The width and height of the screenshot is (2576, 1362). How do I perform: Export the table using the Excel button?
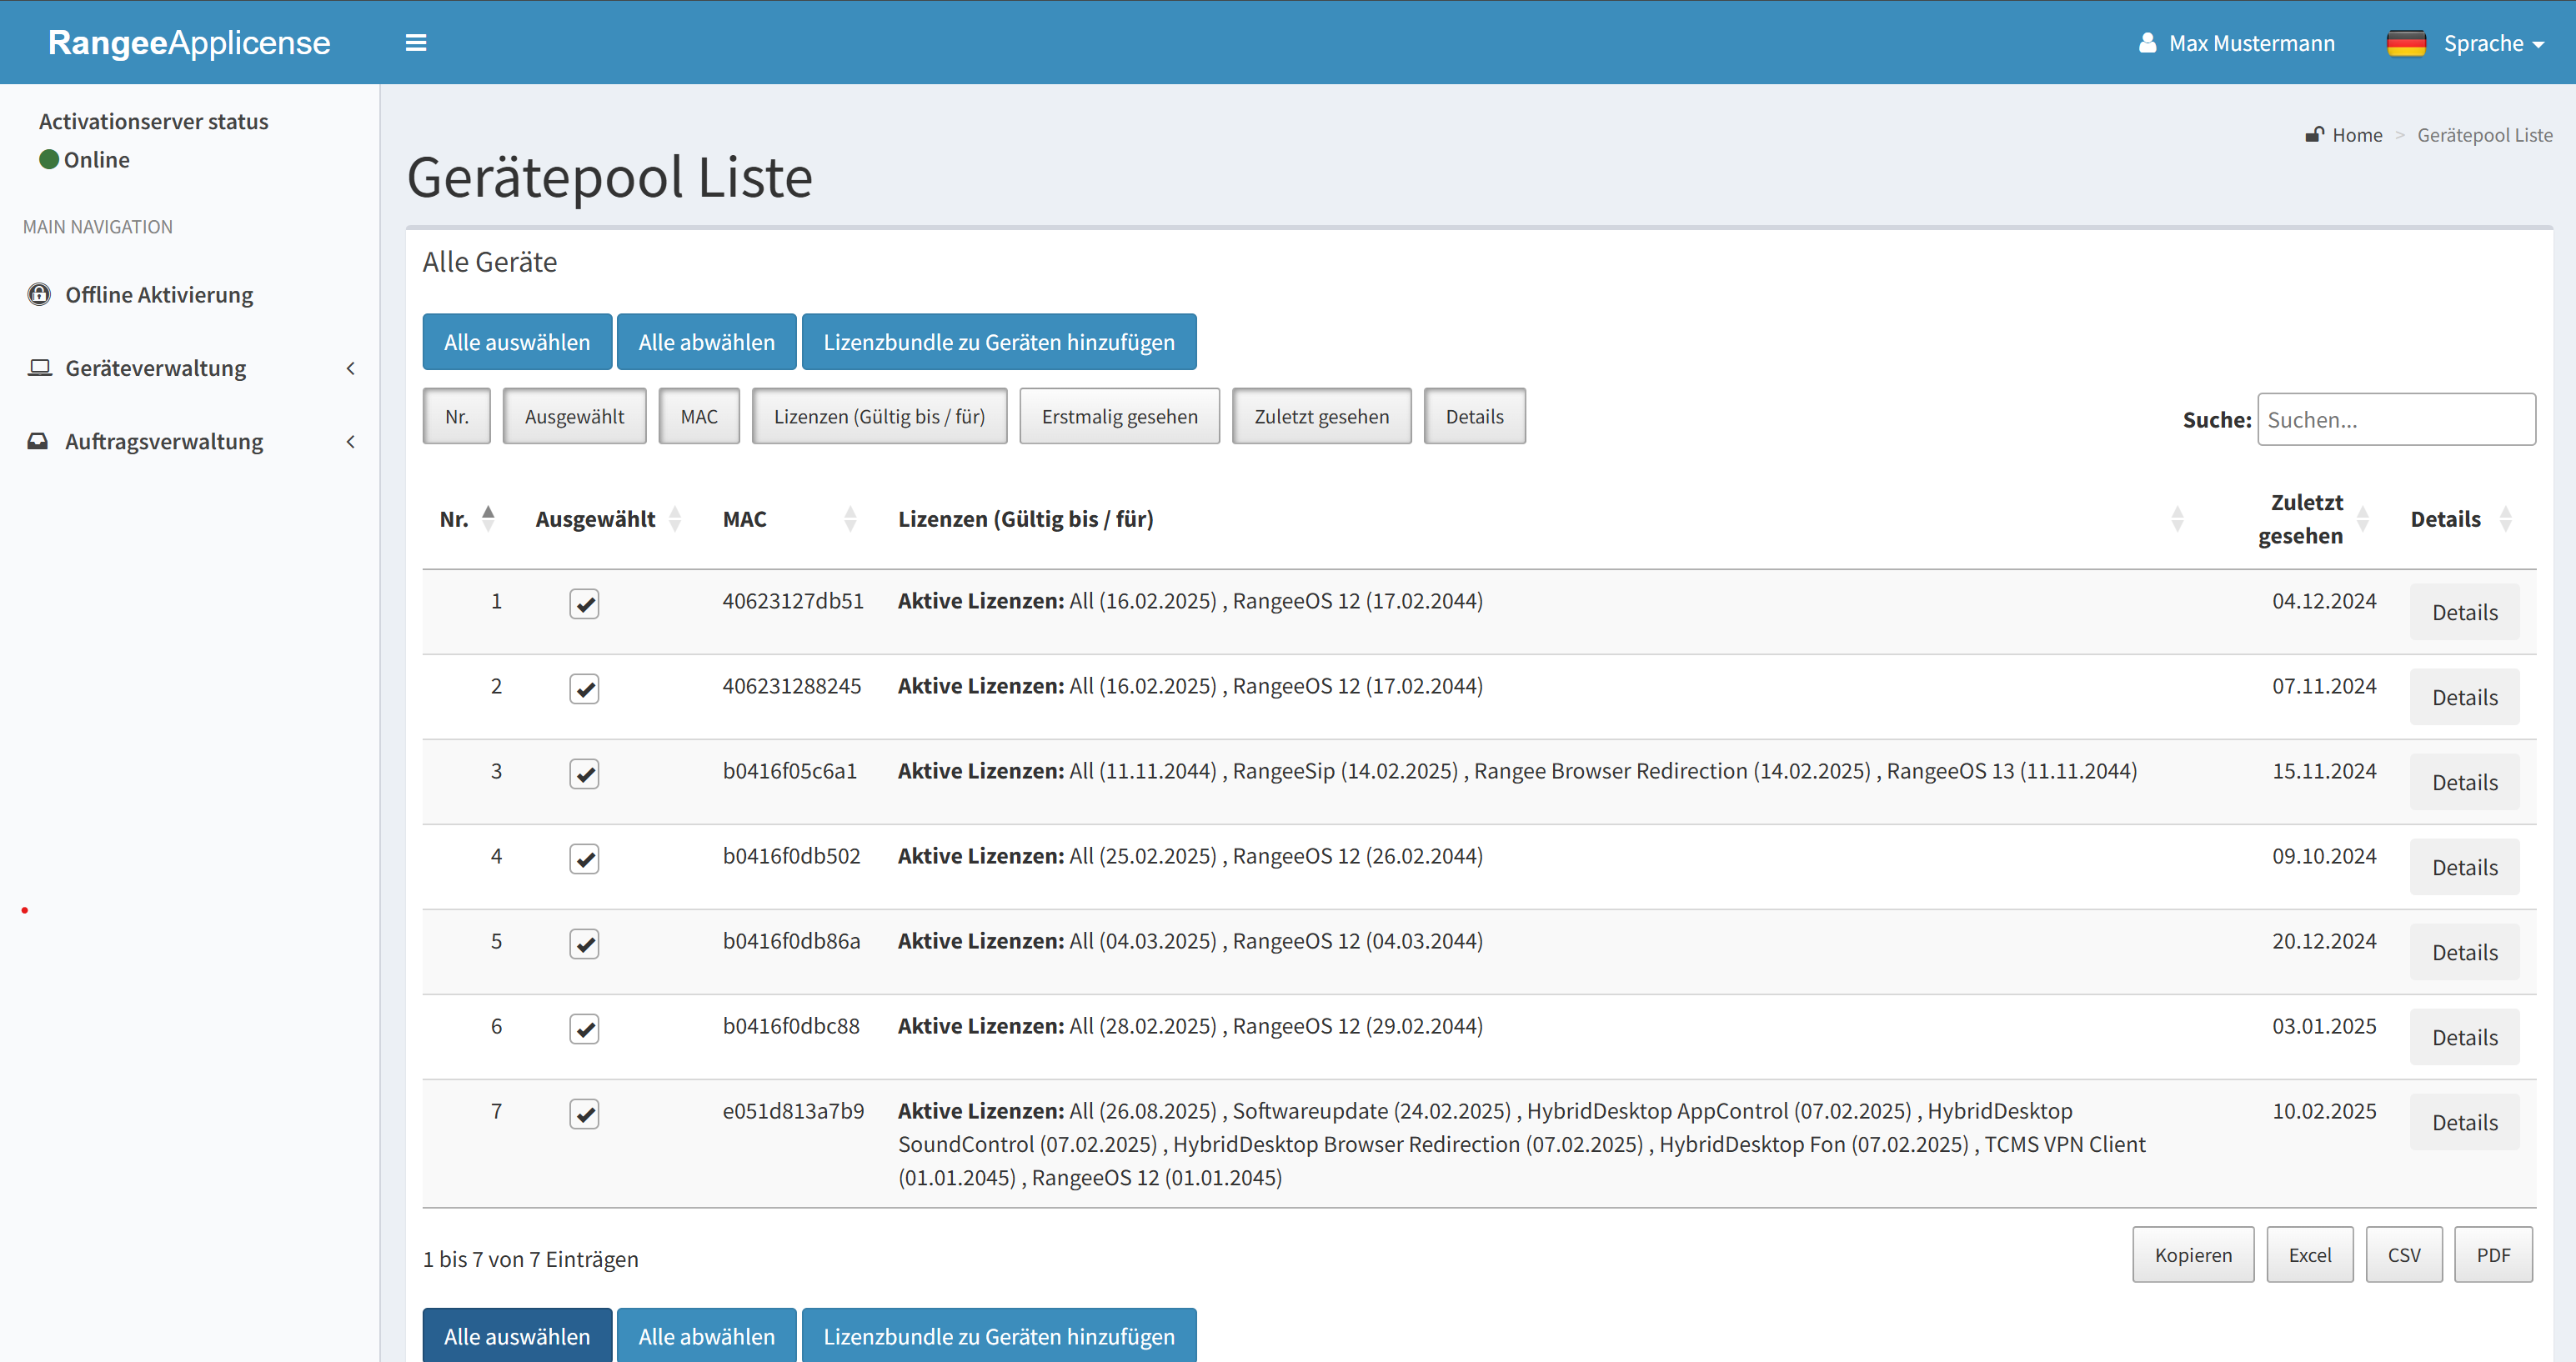point(2309,1254)
